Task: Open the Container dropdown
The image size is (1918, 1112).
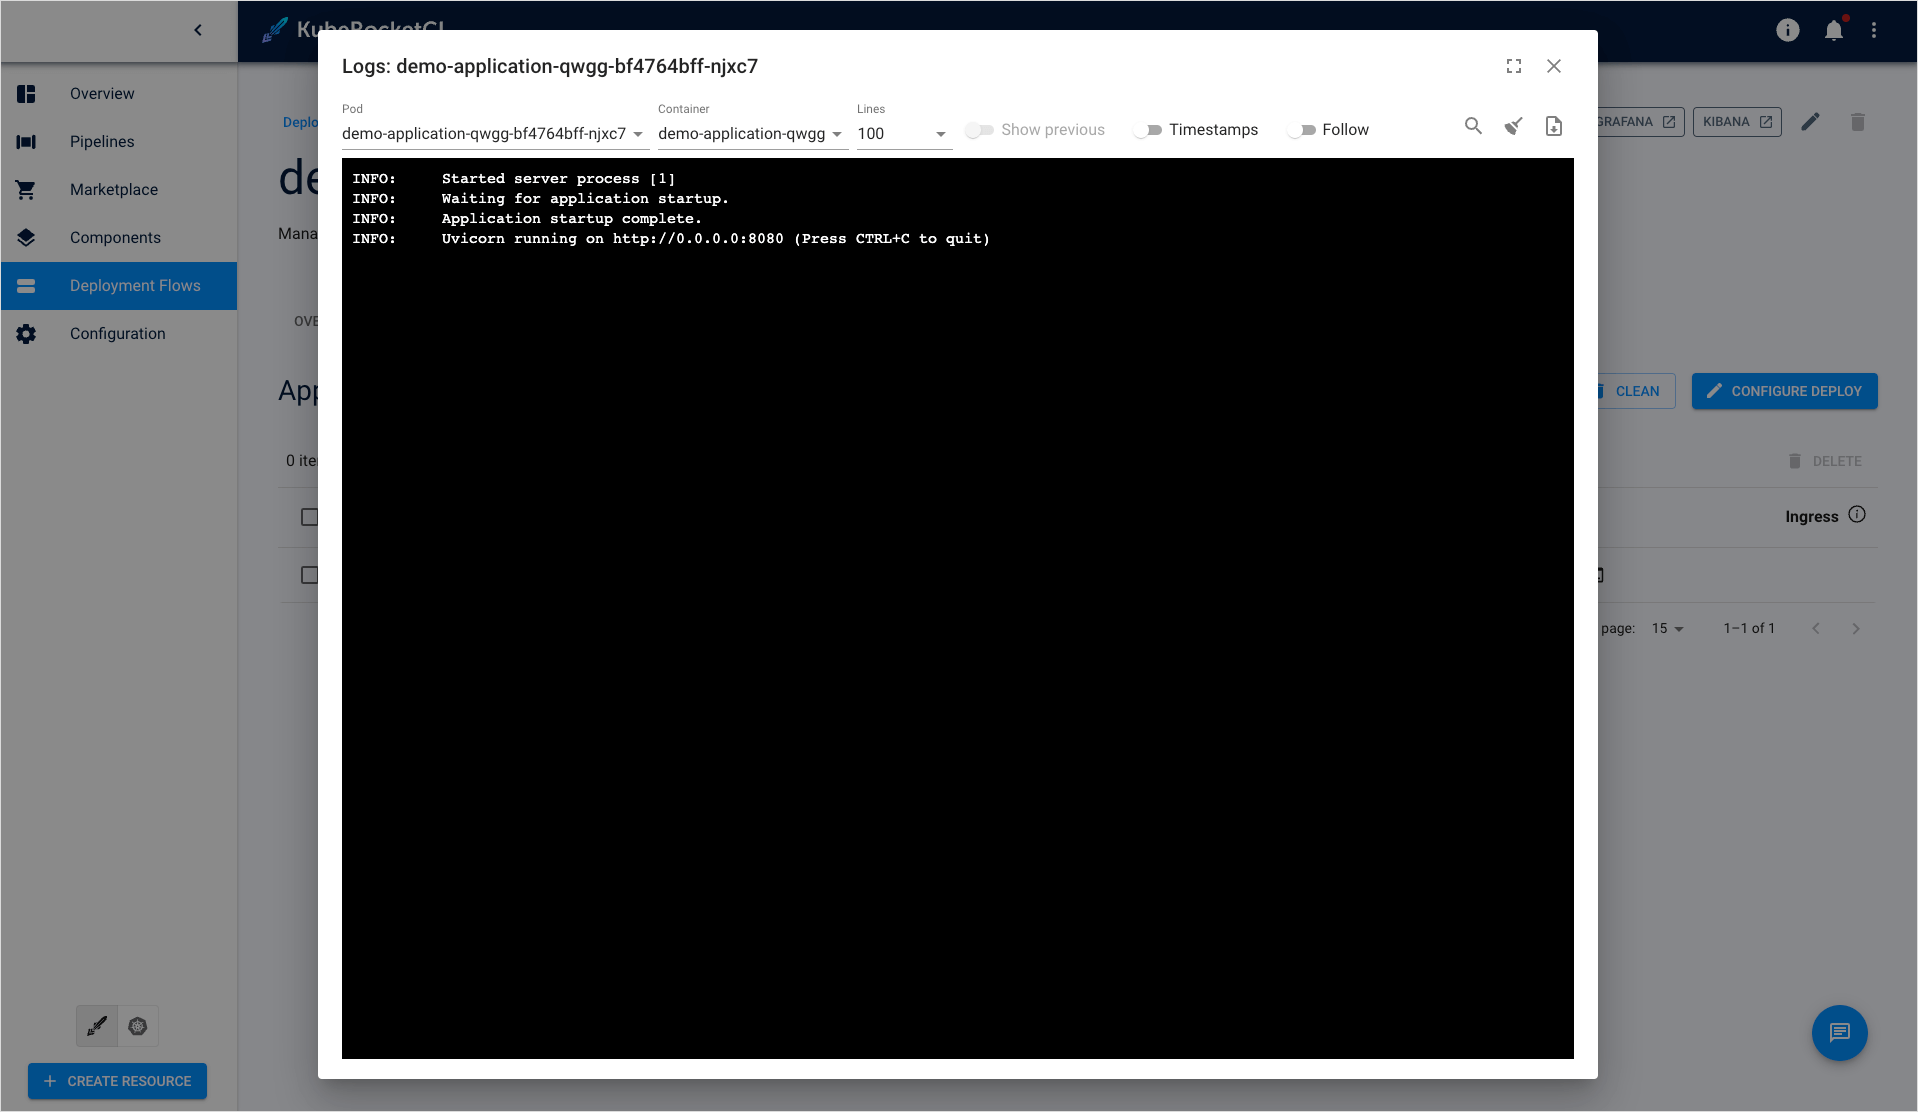Action: (751, 134)
